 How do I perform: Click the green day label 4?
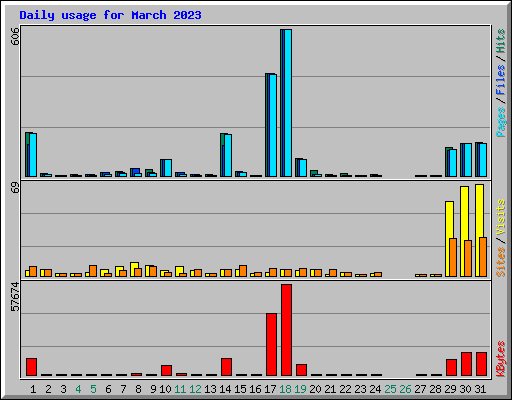[78, 389]
